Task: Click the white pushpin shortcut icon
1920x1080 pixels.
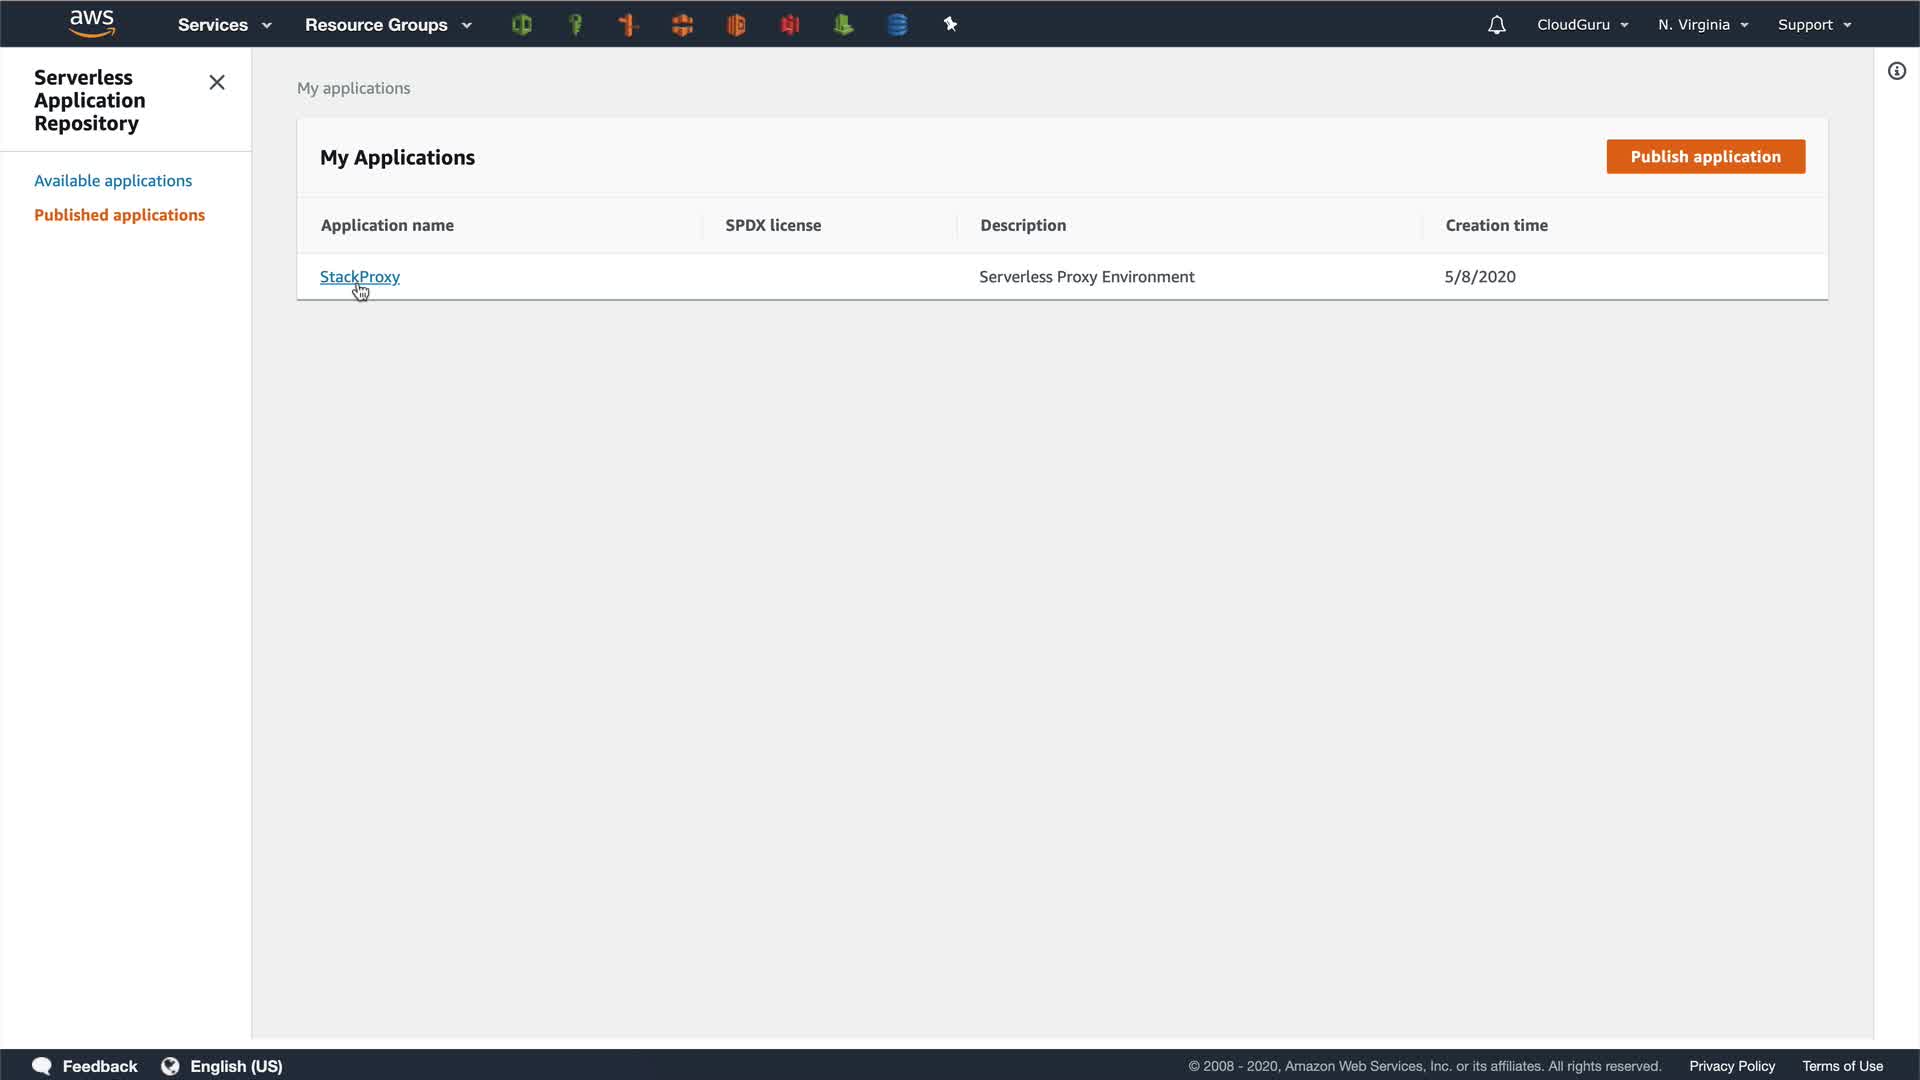Action: tap(950, 25)
